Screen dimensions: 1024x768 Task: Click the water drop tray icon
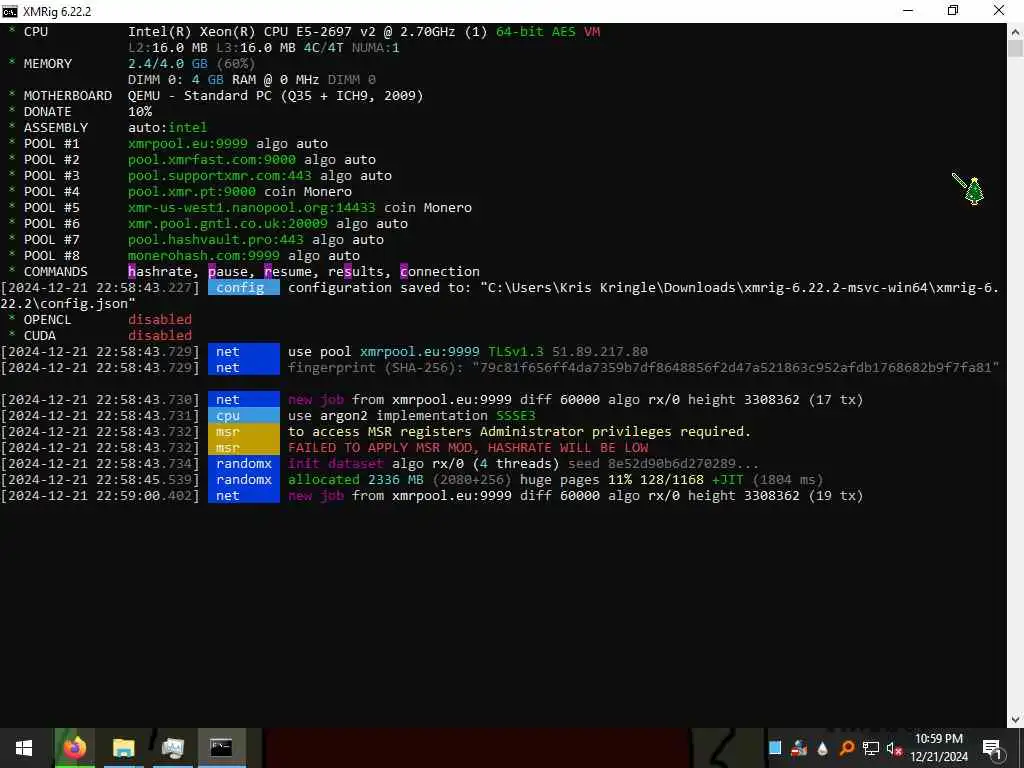[823, 748]
